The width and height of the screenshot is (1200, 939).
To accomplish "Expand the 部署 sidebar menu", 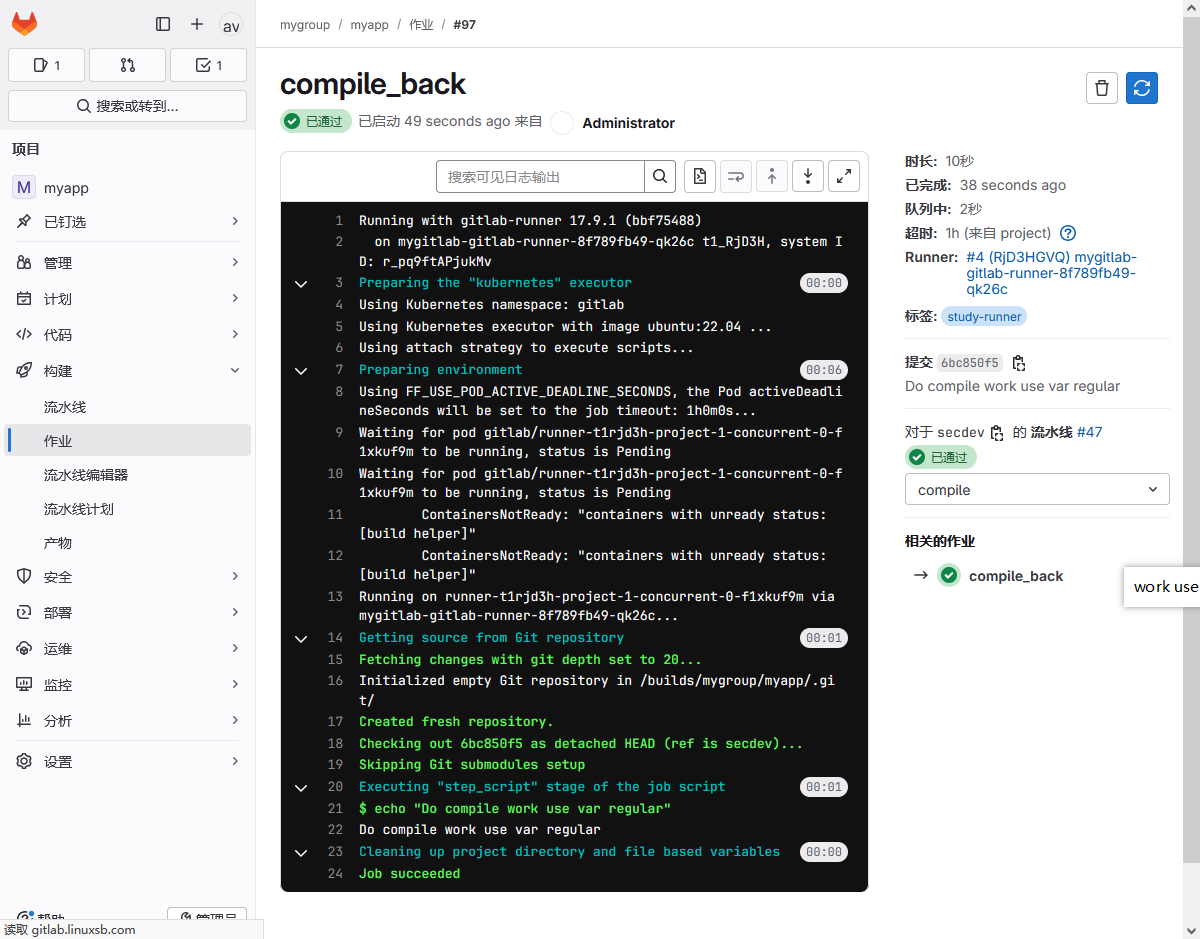I will click(x=127, y=613).
